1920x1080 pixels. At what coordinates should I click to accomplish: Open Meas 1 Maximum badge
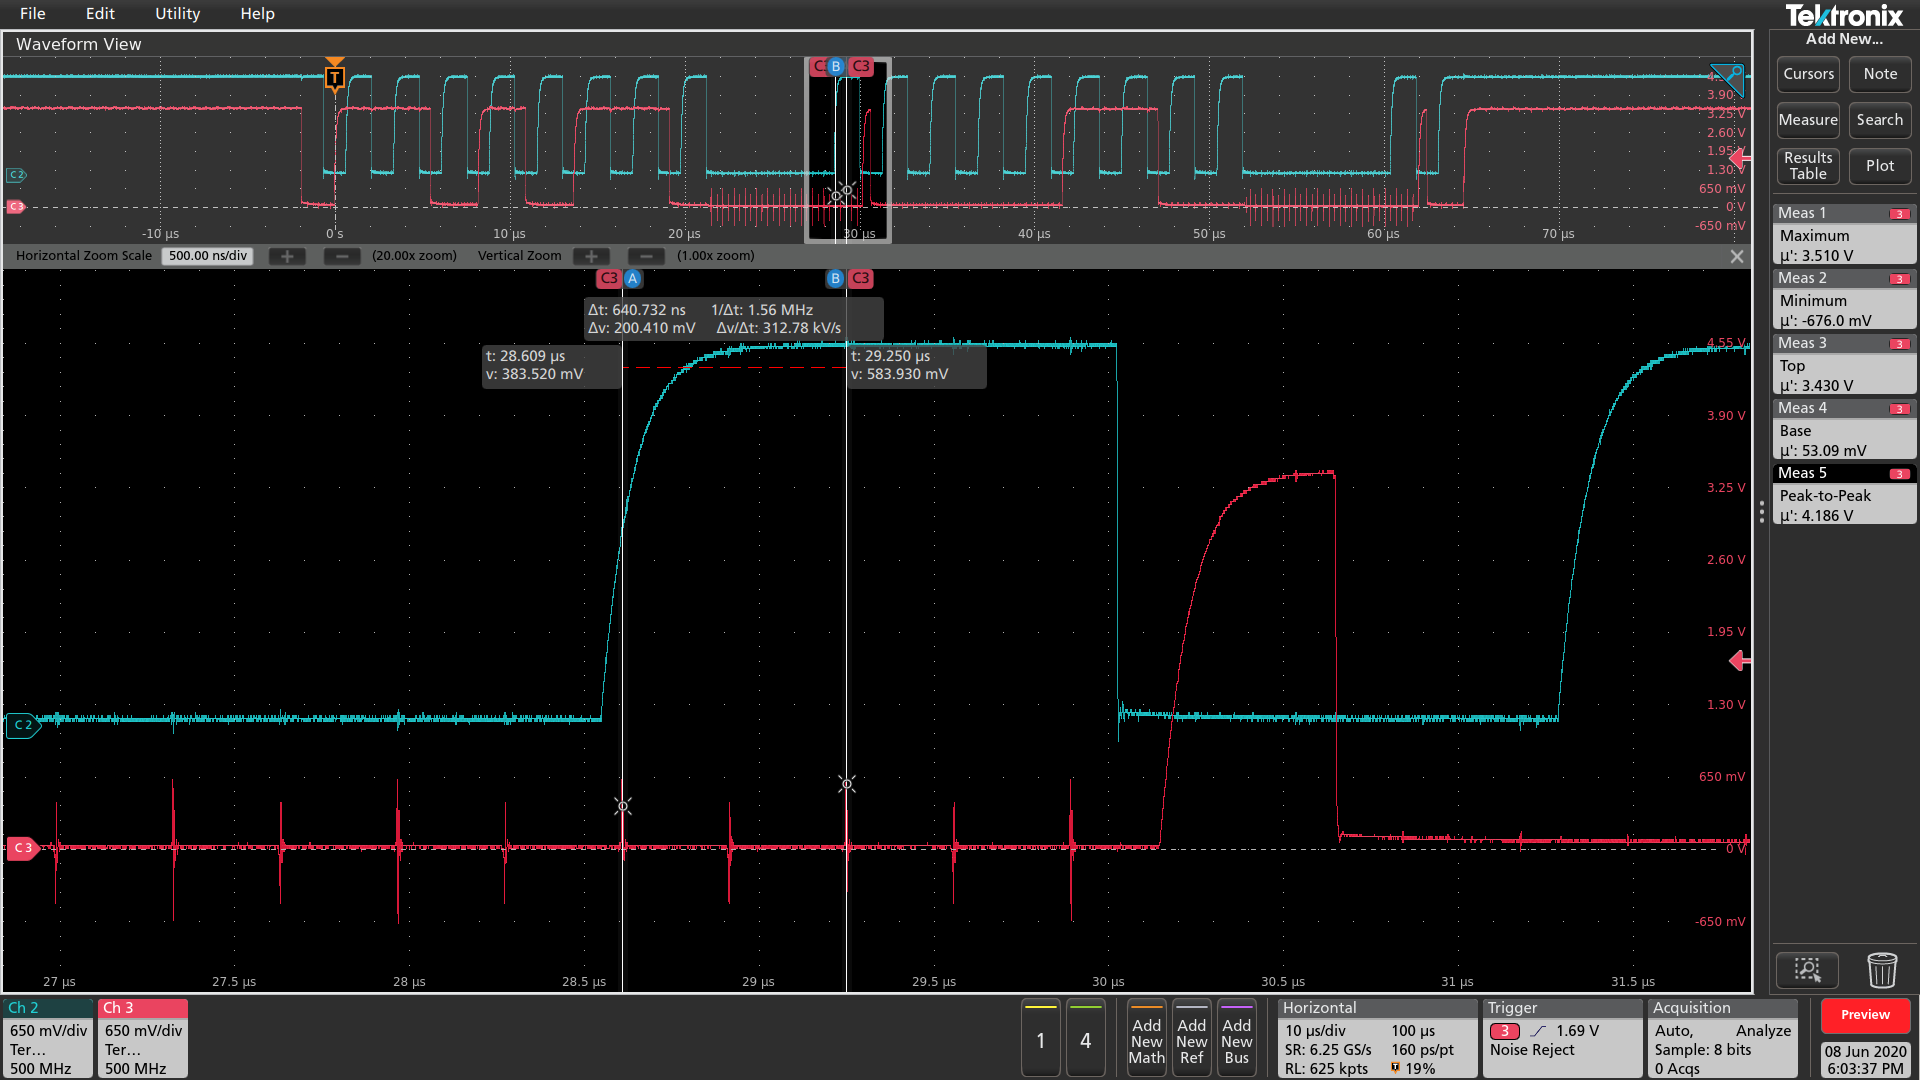1844,235
